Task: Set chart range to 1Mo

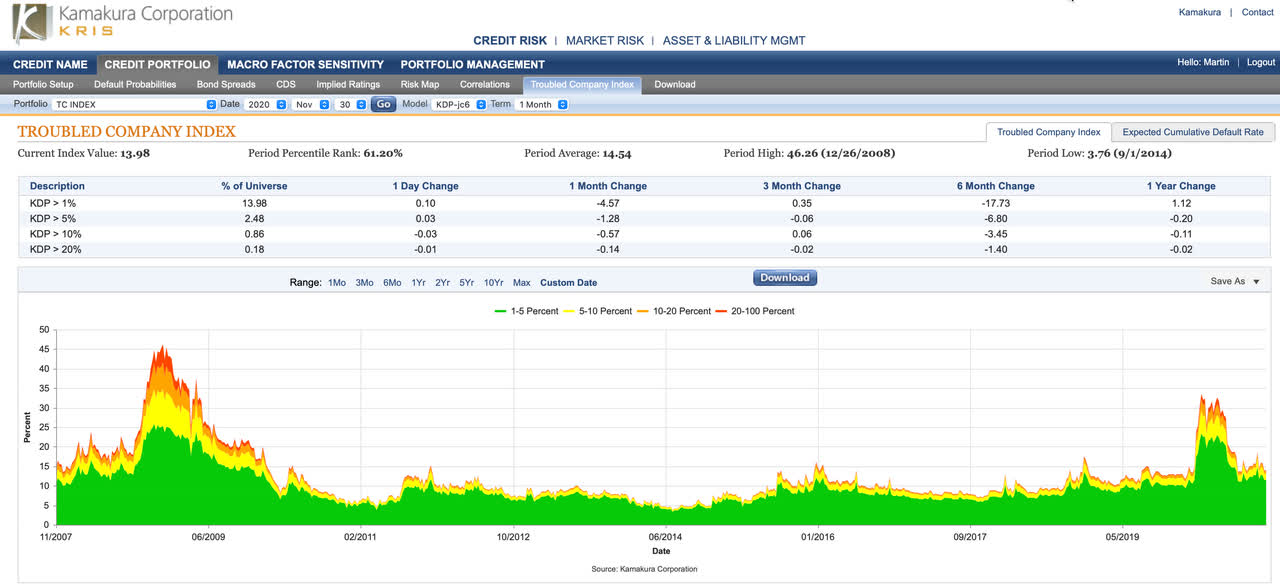Action: (x=337, y=283)
